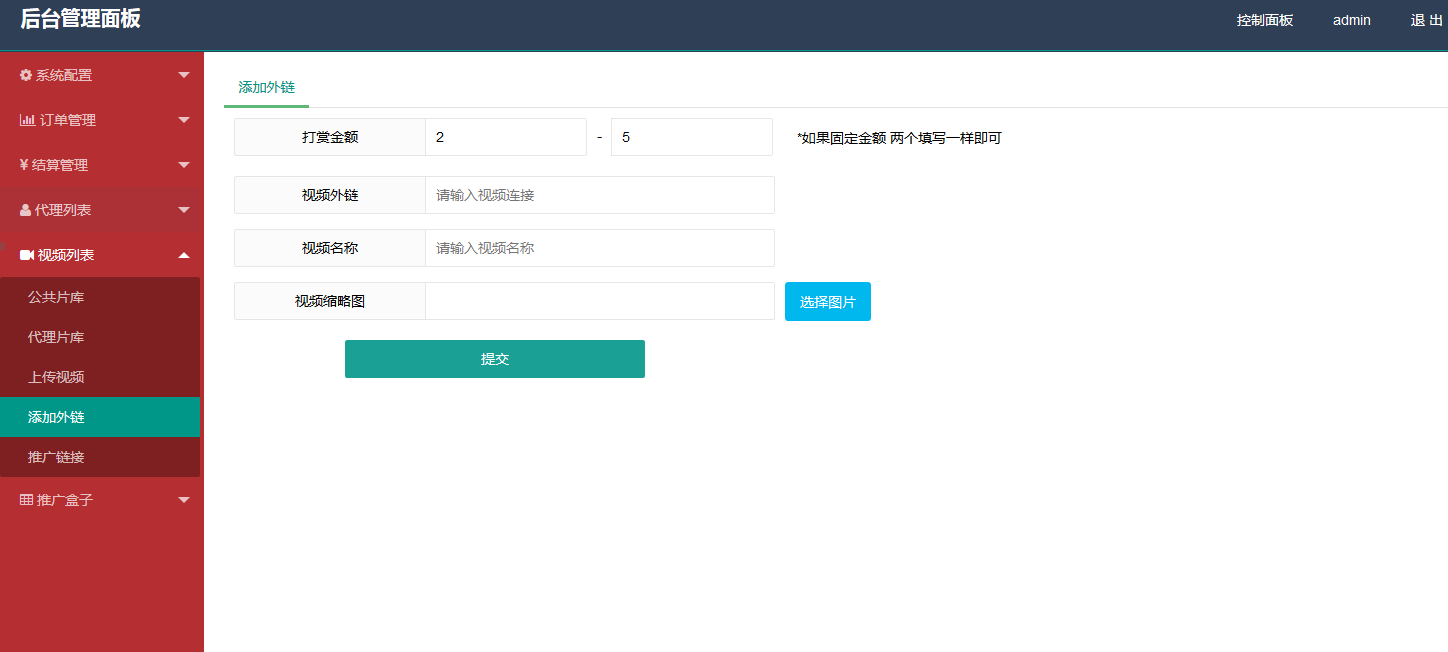The image size is (1448, 652).
Task: Click the 选择图片 button
Action: pyautogui.click(x=827, y=302)
